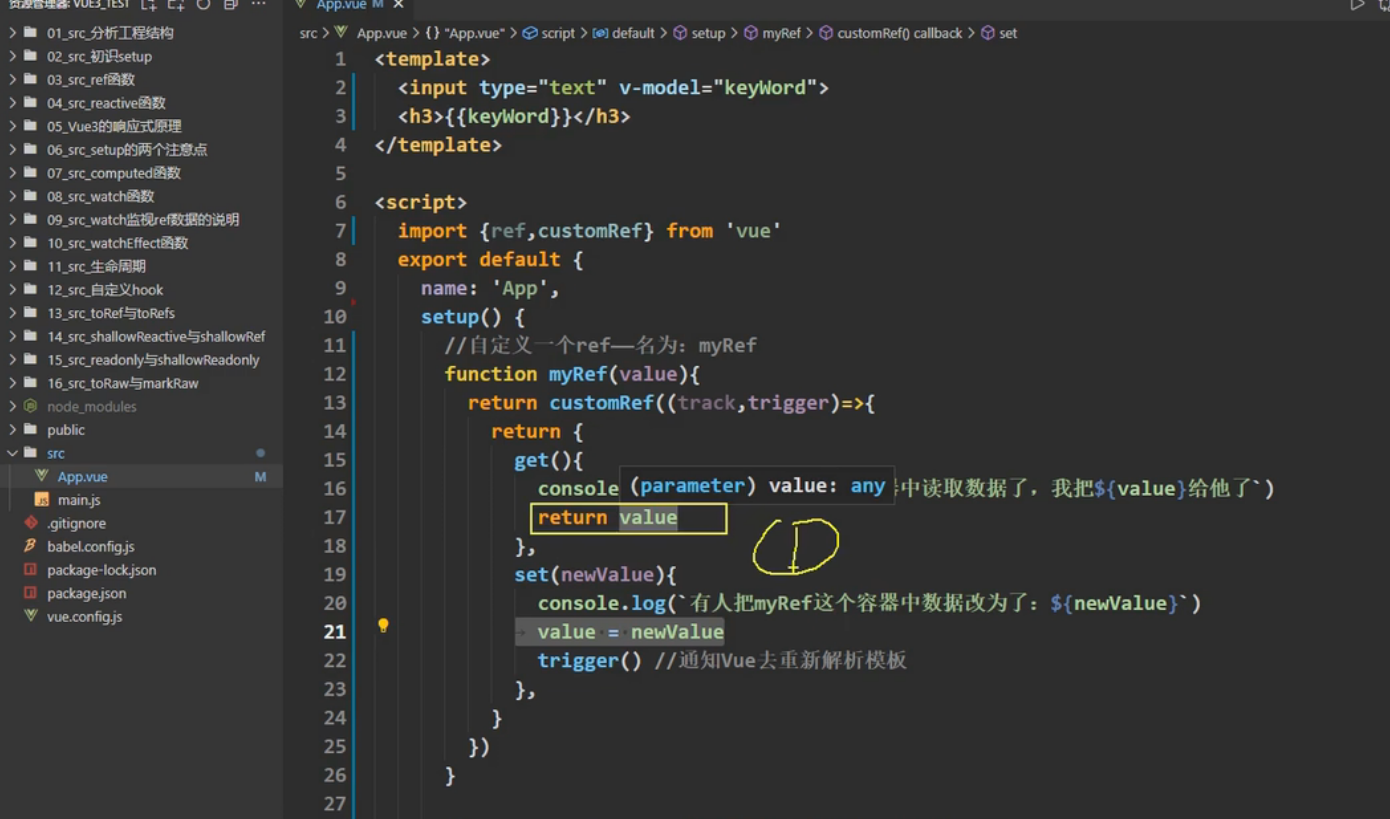Click the cube icon before myRef in breadcrumbs

click(x=750, y=33)
